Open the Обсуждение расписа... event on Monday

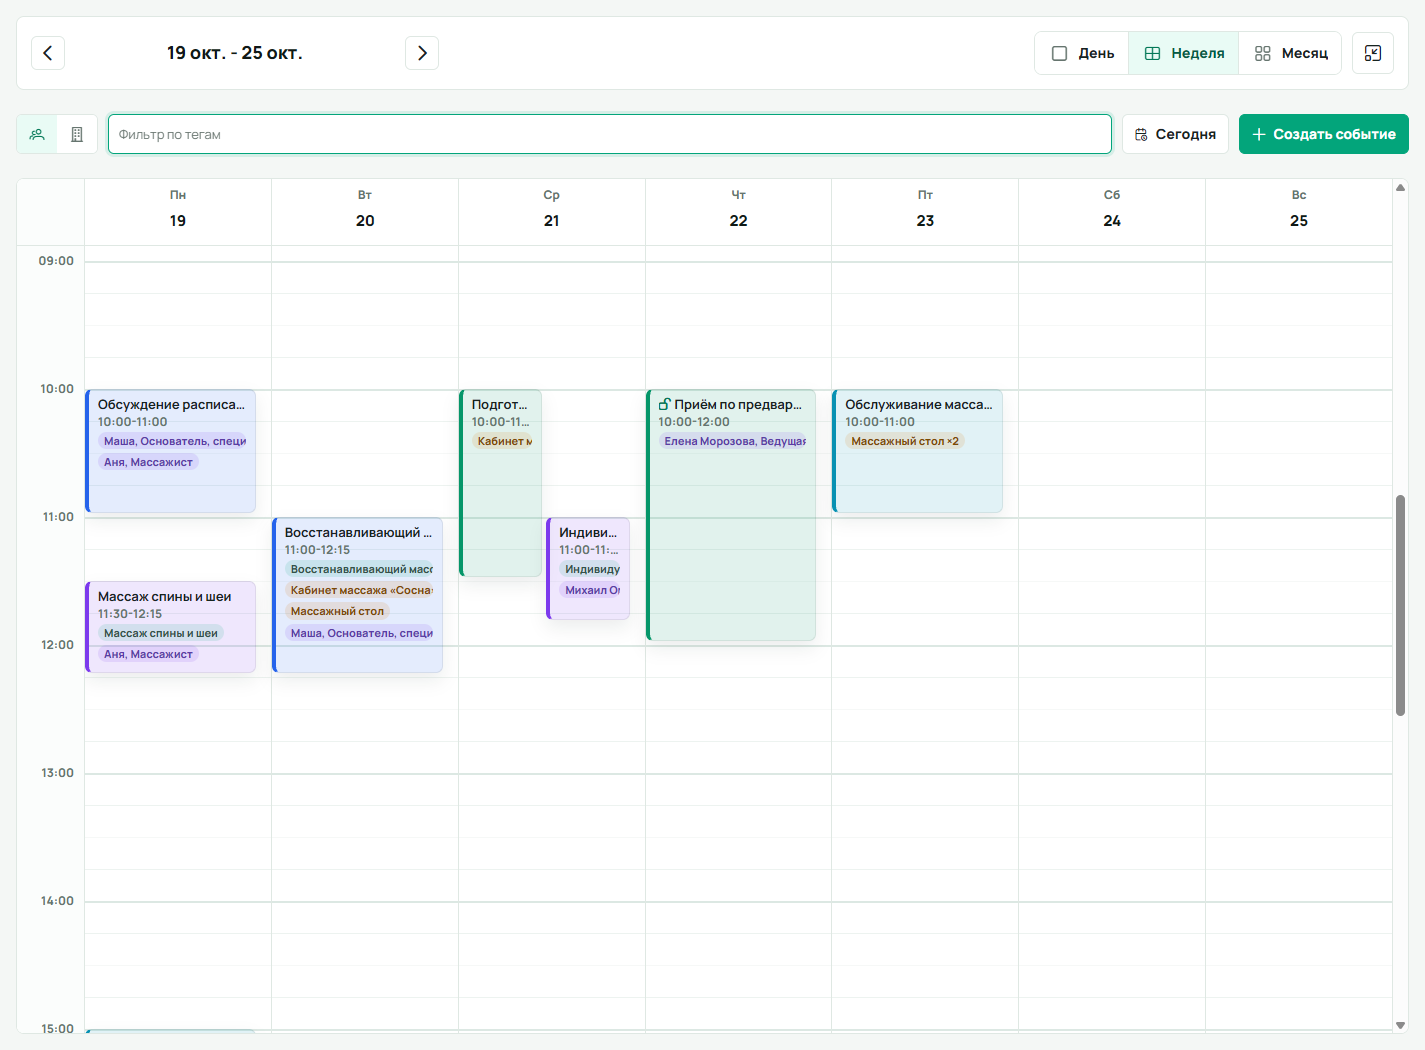click(x=171, y=451)
